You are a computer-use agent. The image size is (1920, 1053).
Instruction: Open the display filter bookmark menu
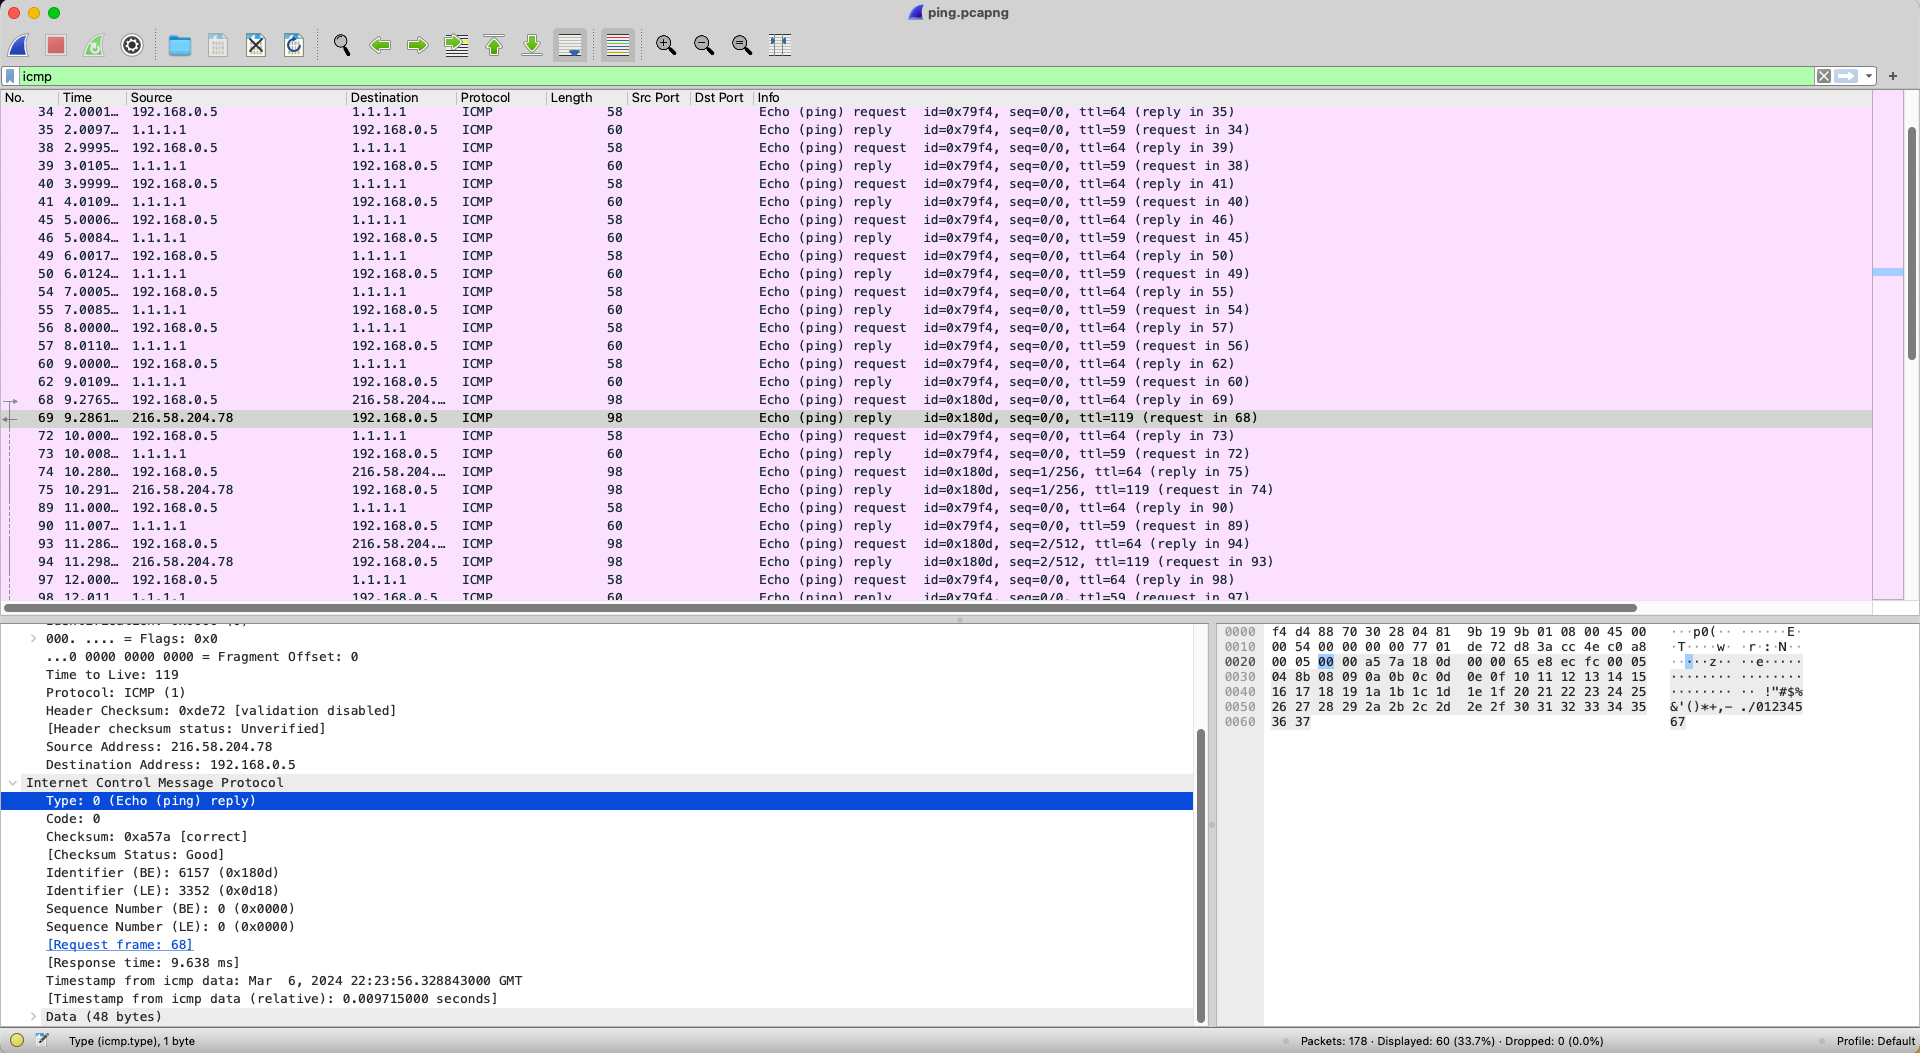point(11,76)
